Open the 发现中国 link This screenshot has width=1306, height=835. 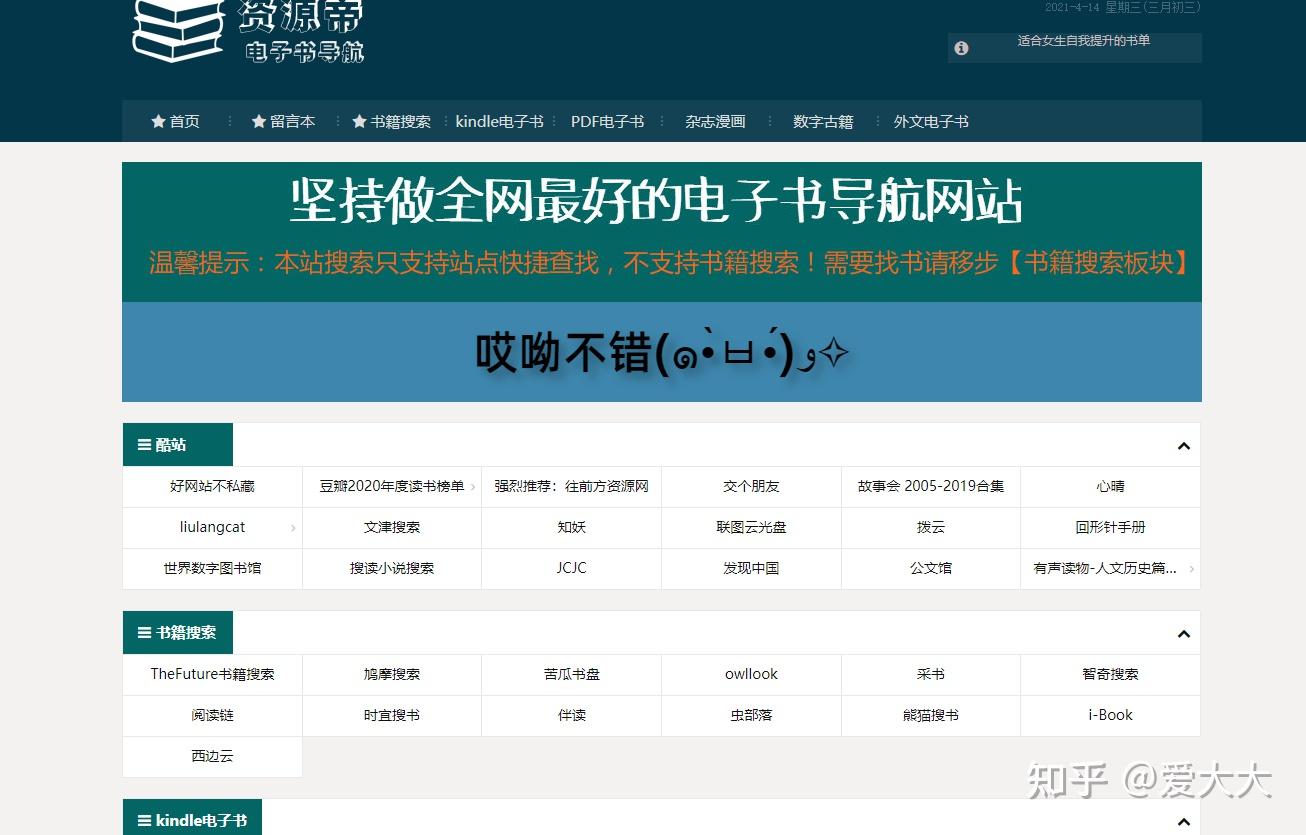pyautogui.click(x=751, y=568)
